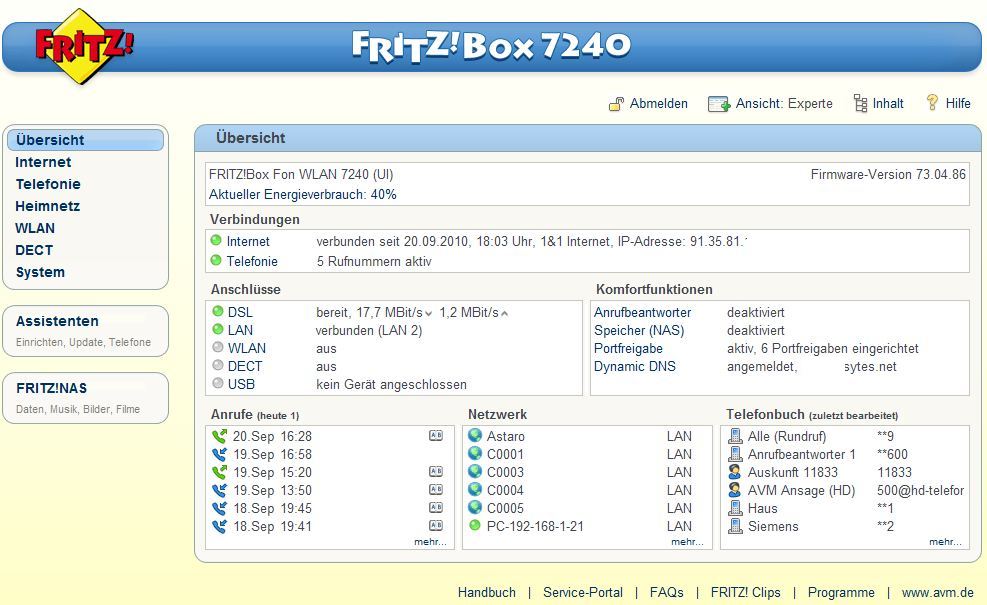Viewport: 987px width, 605px height.
Task: Click the phonebook icon on 19.Sep 15:20 row
Action: pos(436,472)
